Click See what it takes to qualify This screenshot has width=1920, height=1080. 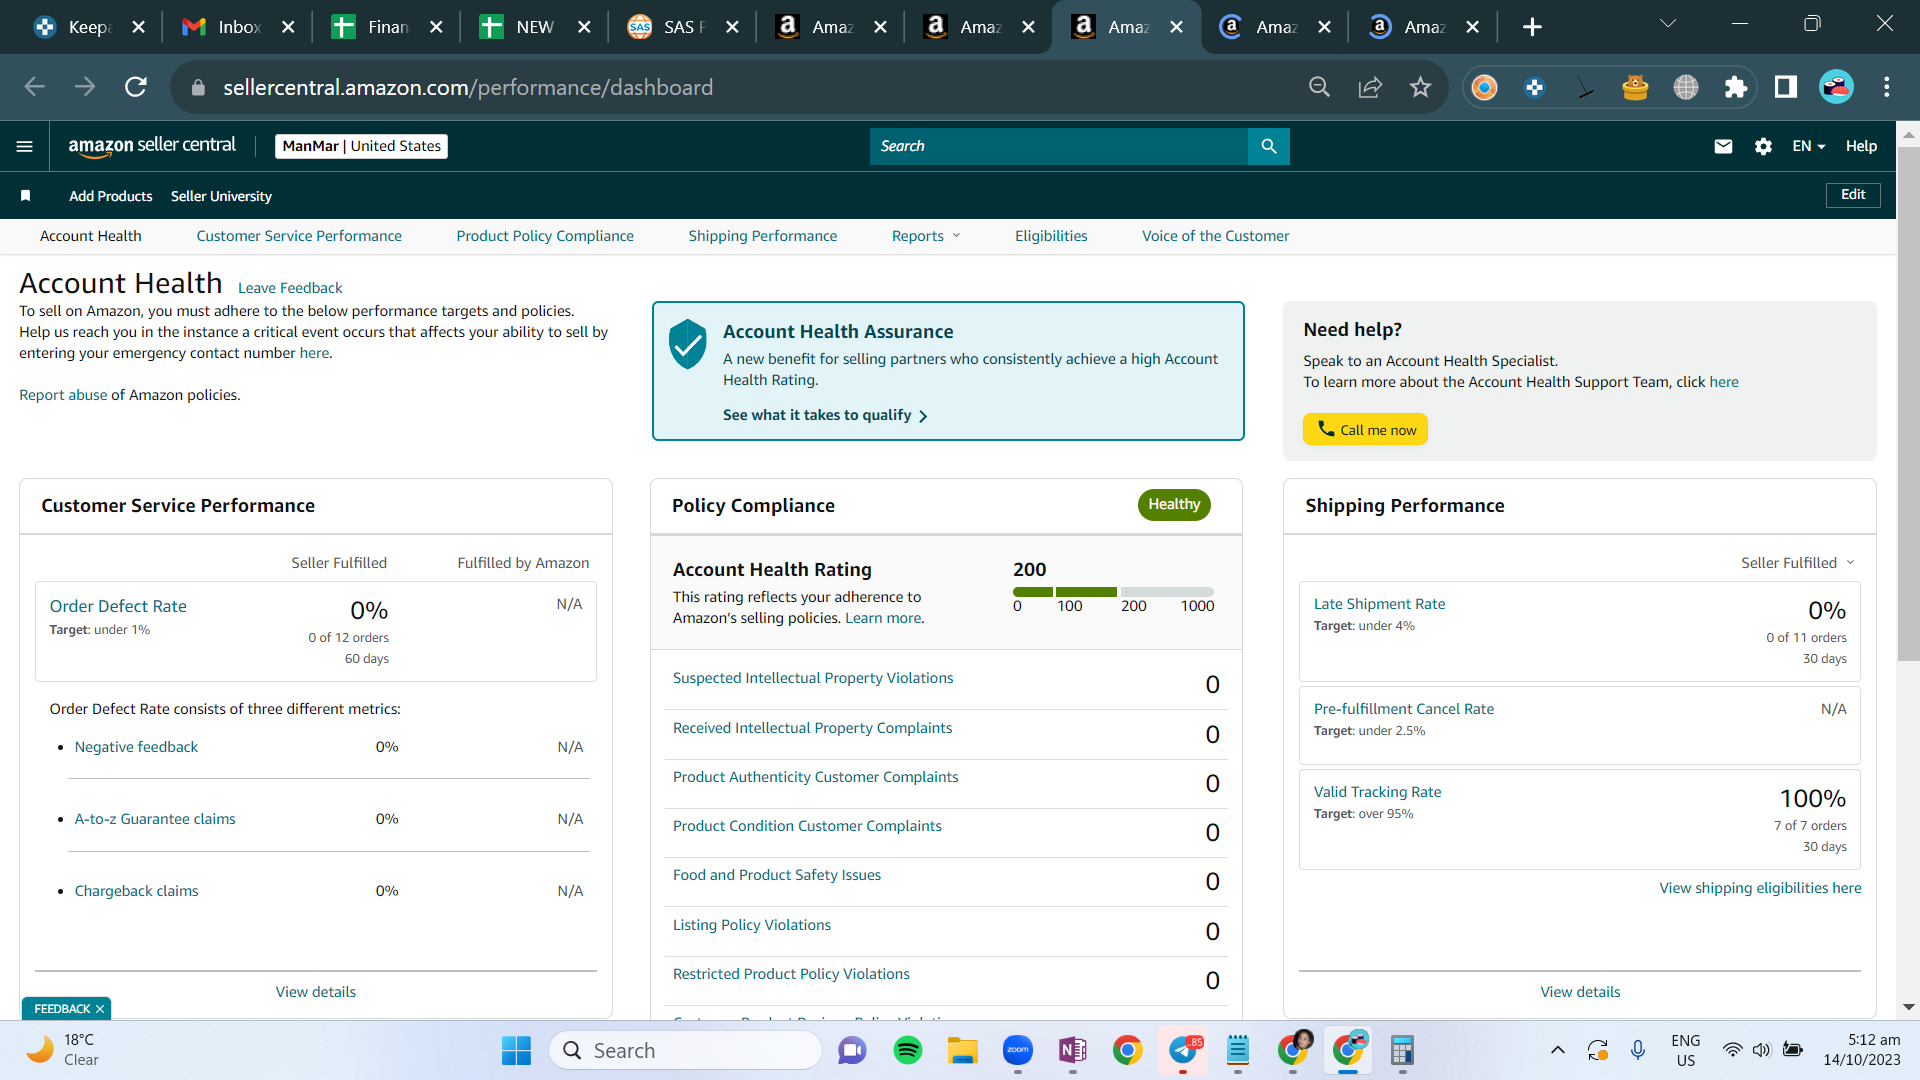tap(826, 415)
